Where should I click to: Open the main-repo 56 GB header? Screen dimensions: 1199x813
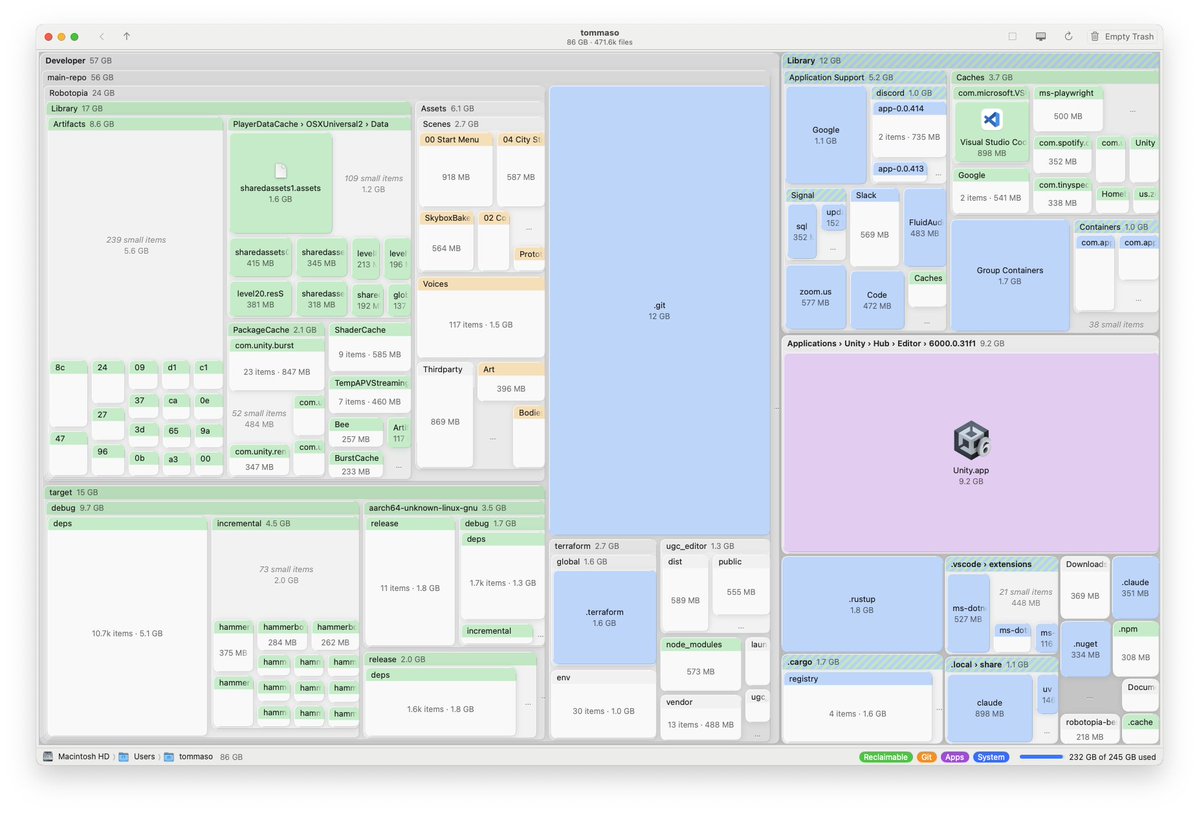click(406, 77)
